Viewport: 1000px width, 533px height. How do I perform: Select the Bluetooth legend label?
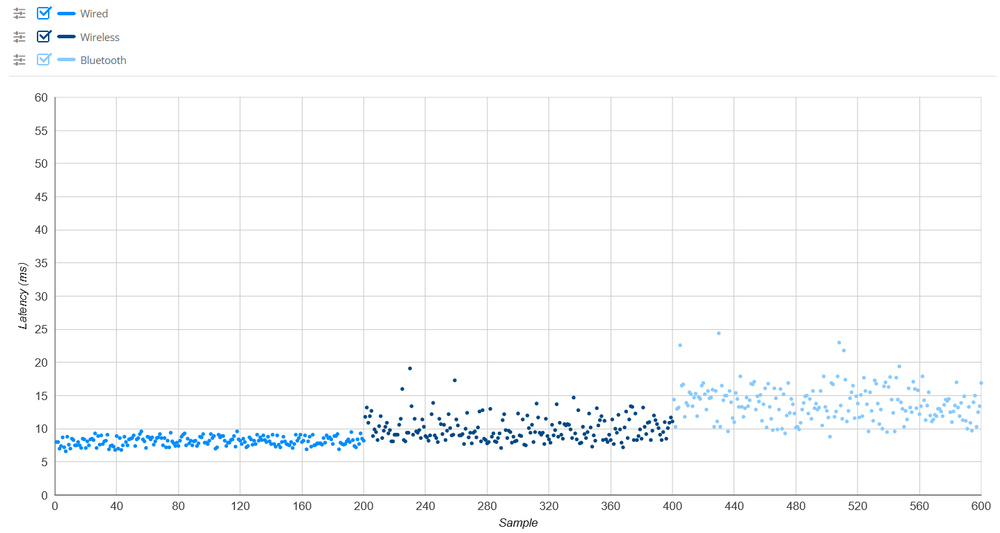pos(103,60)
